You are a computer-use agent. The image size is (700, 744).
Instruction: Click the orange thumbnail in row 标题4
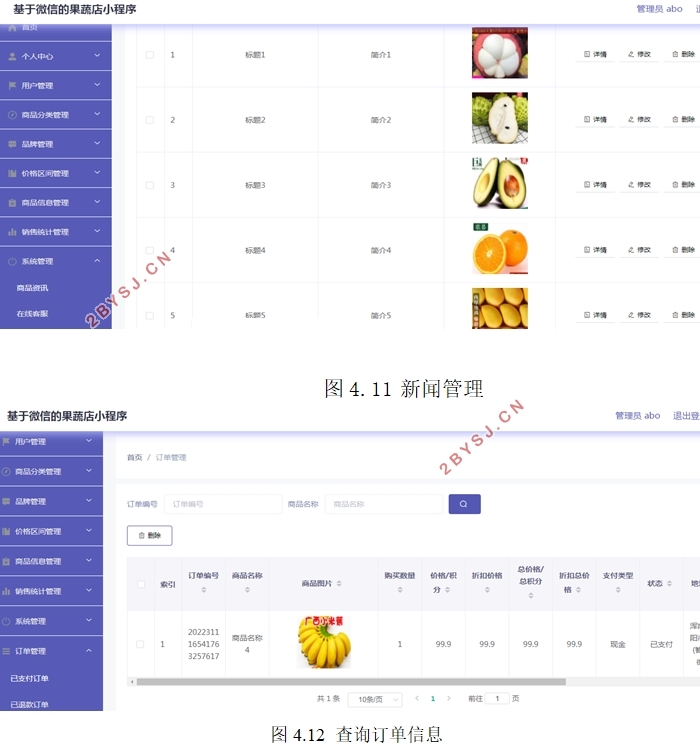click(x=500, y=248)
